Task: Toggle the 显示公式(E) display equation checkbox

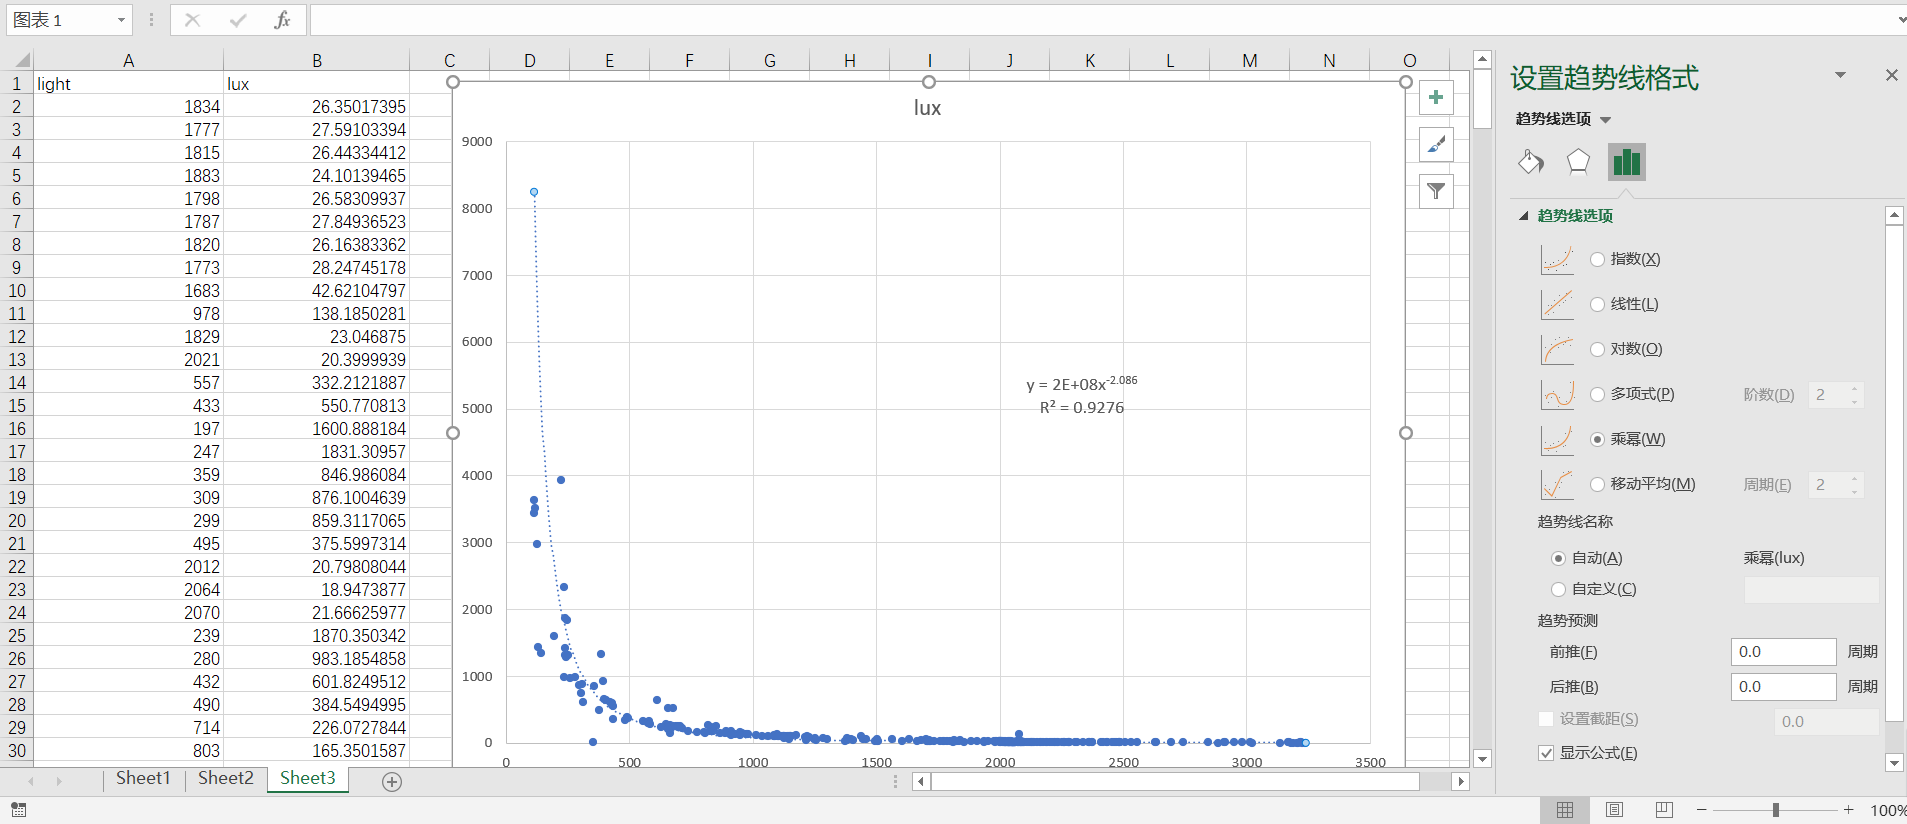Action: click(x=1546, y=753)
